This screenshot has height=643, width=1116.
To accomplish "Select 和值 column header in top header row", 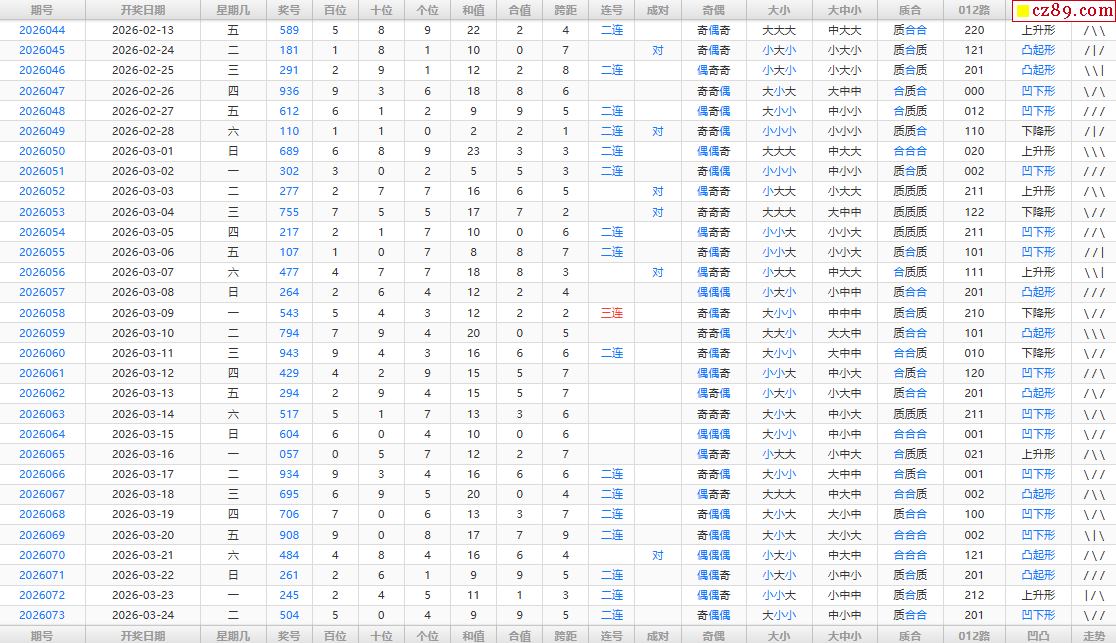I will (473, 9).
